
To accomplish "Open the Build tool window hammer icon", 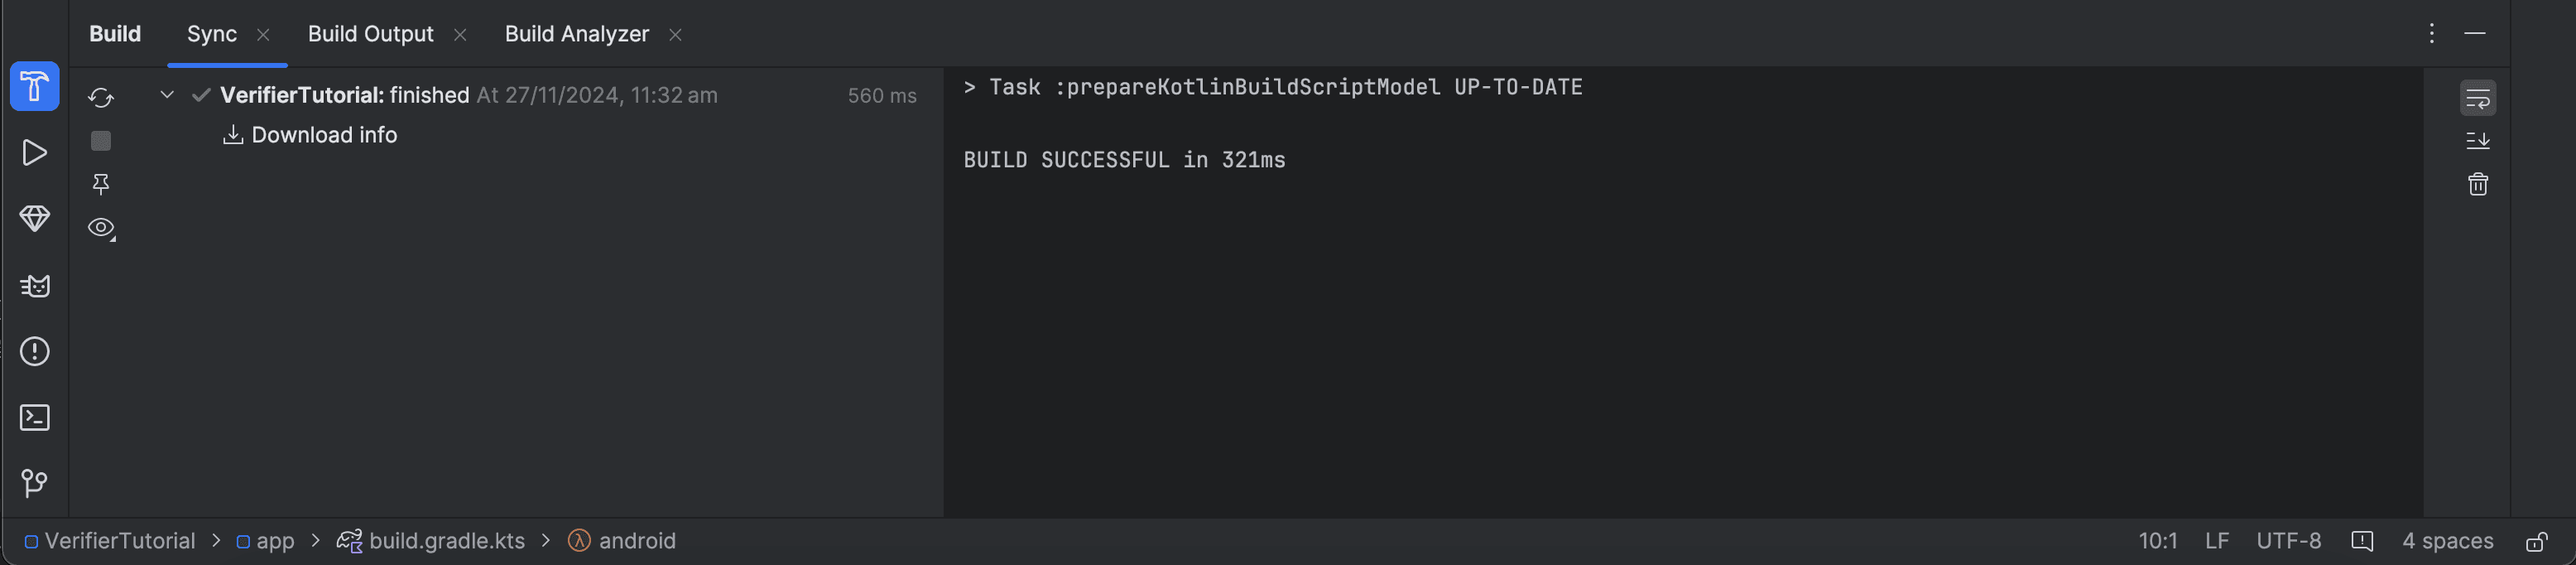I will [34, 87].
